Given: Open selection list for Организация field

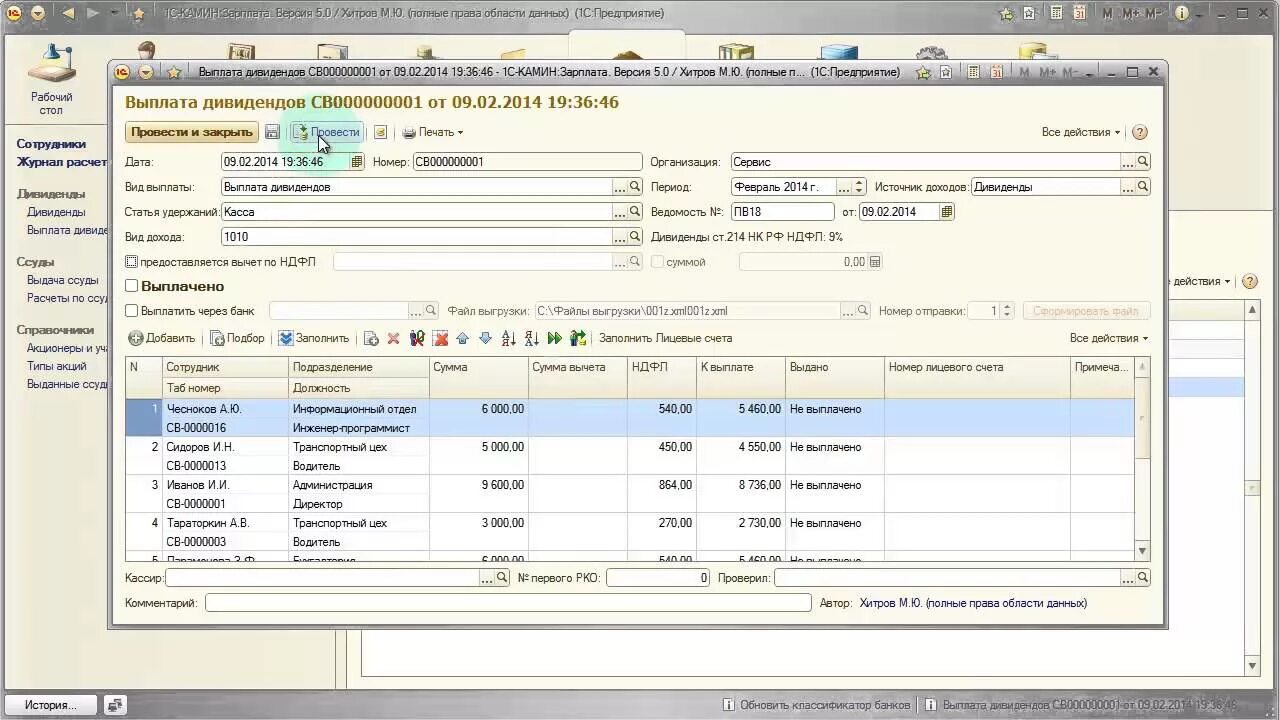Looking at the screenshot, I should [x=1128, y=162].
